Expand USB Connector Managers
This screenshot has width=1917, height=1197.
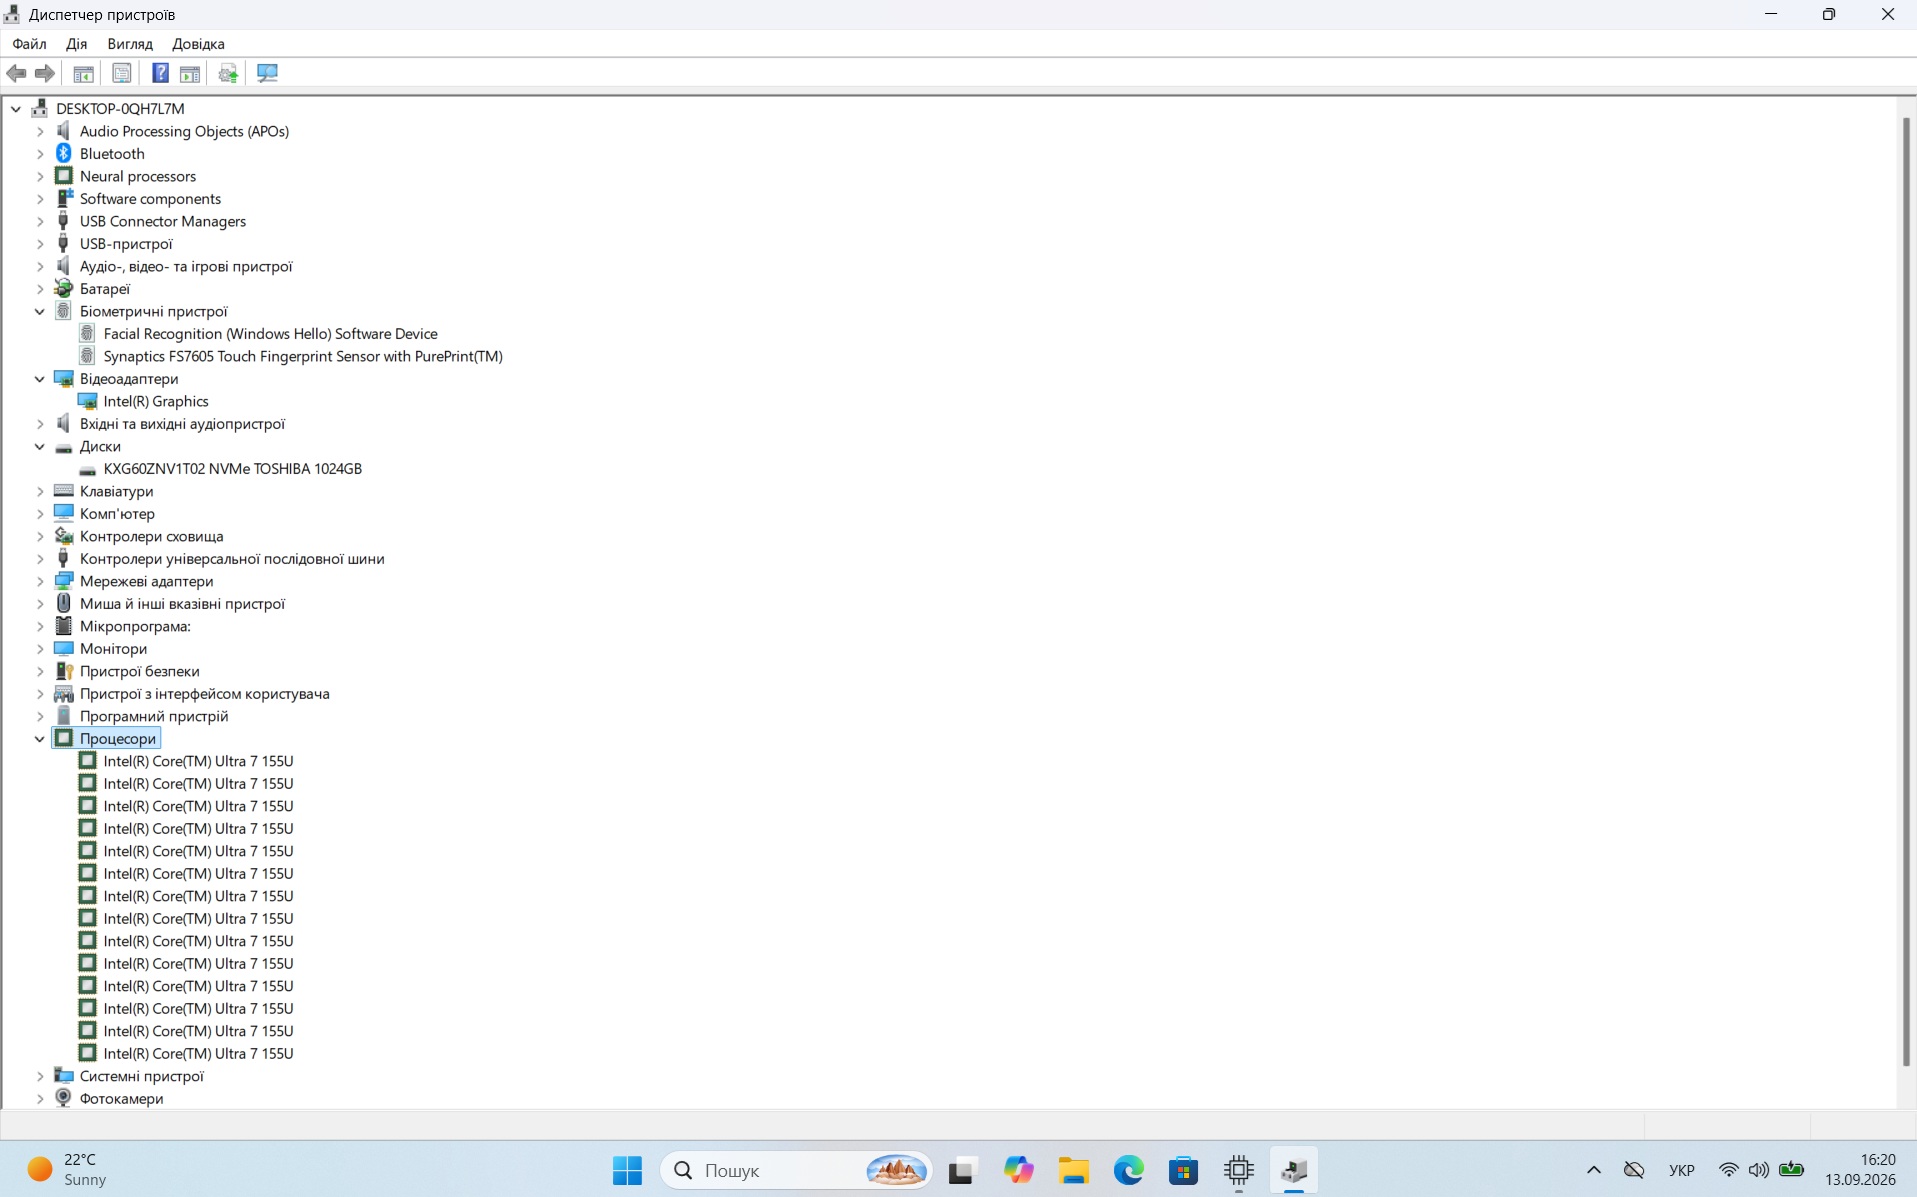click(x=40, y=221)
